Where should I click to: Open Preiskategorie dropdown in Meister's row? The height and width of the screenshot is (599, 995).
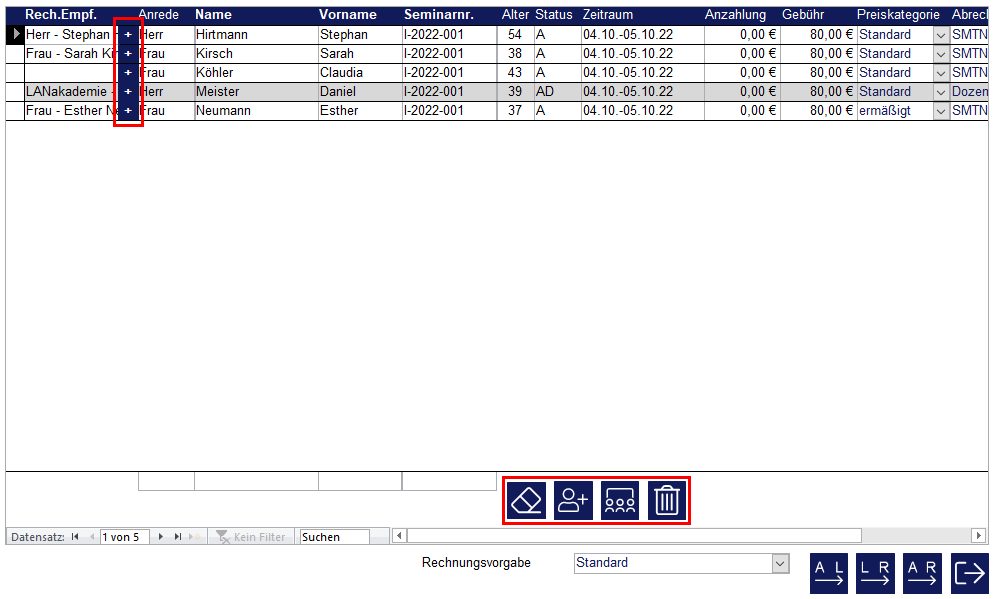(x=940, y=92)
